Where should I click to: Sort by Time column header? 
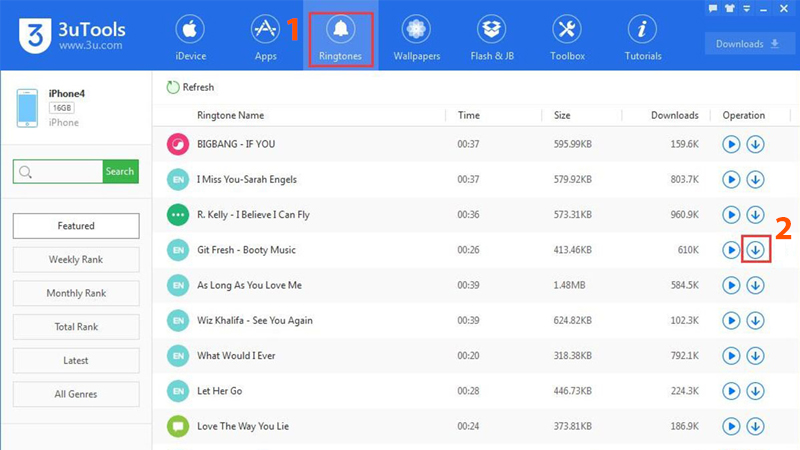coord(468,115)
